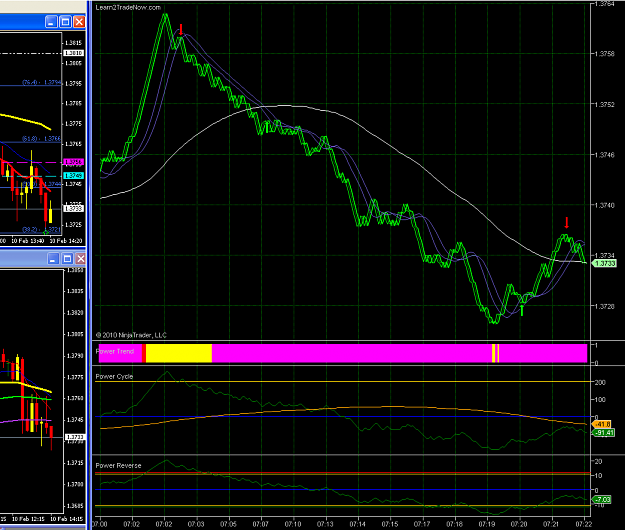Select the Power Cycle indicator label
Screen dimensions: 625x530
coord(114,377)
